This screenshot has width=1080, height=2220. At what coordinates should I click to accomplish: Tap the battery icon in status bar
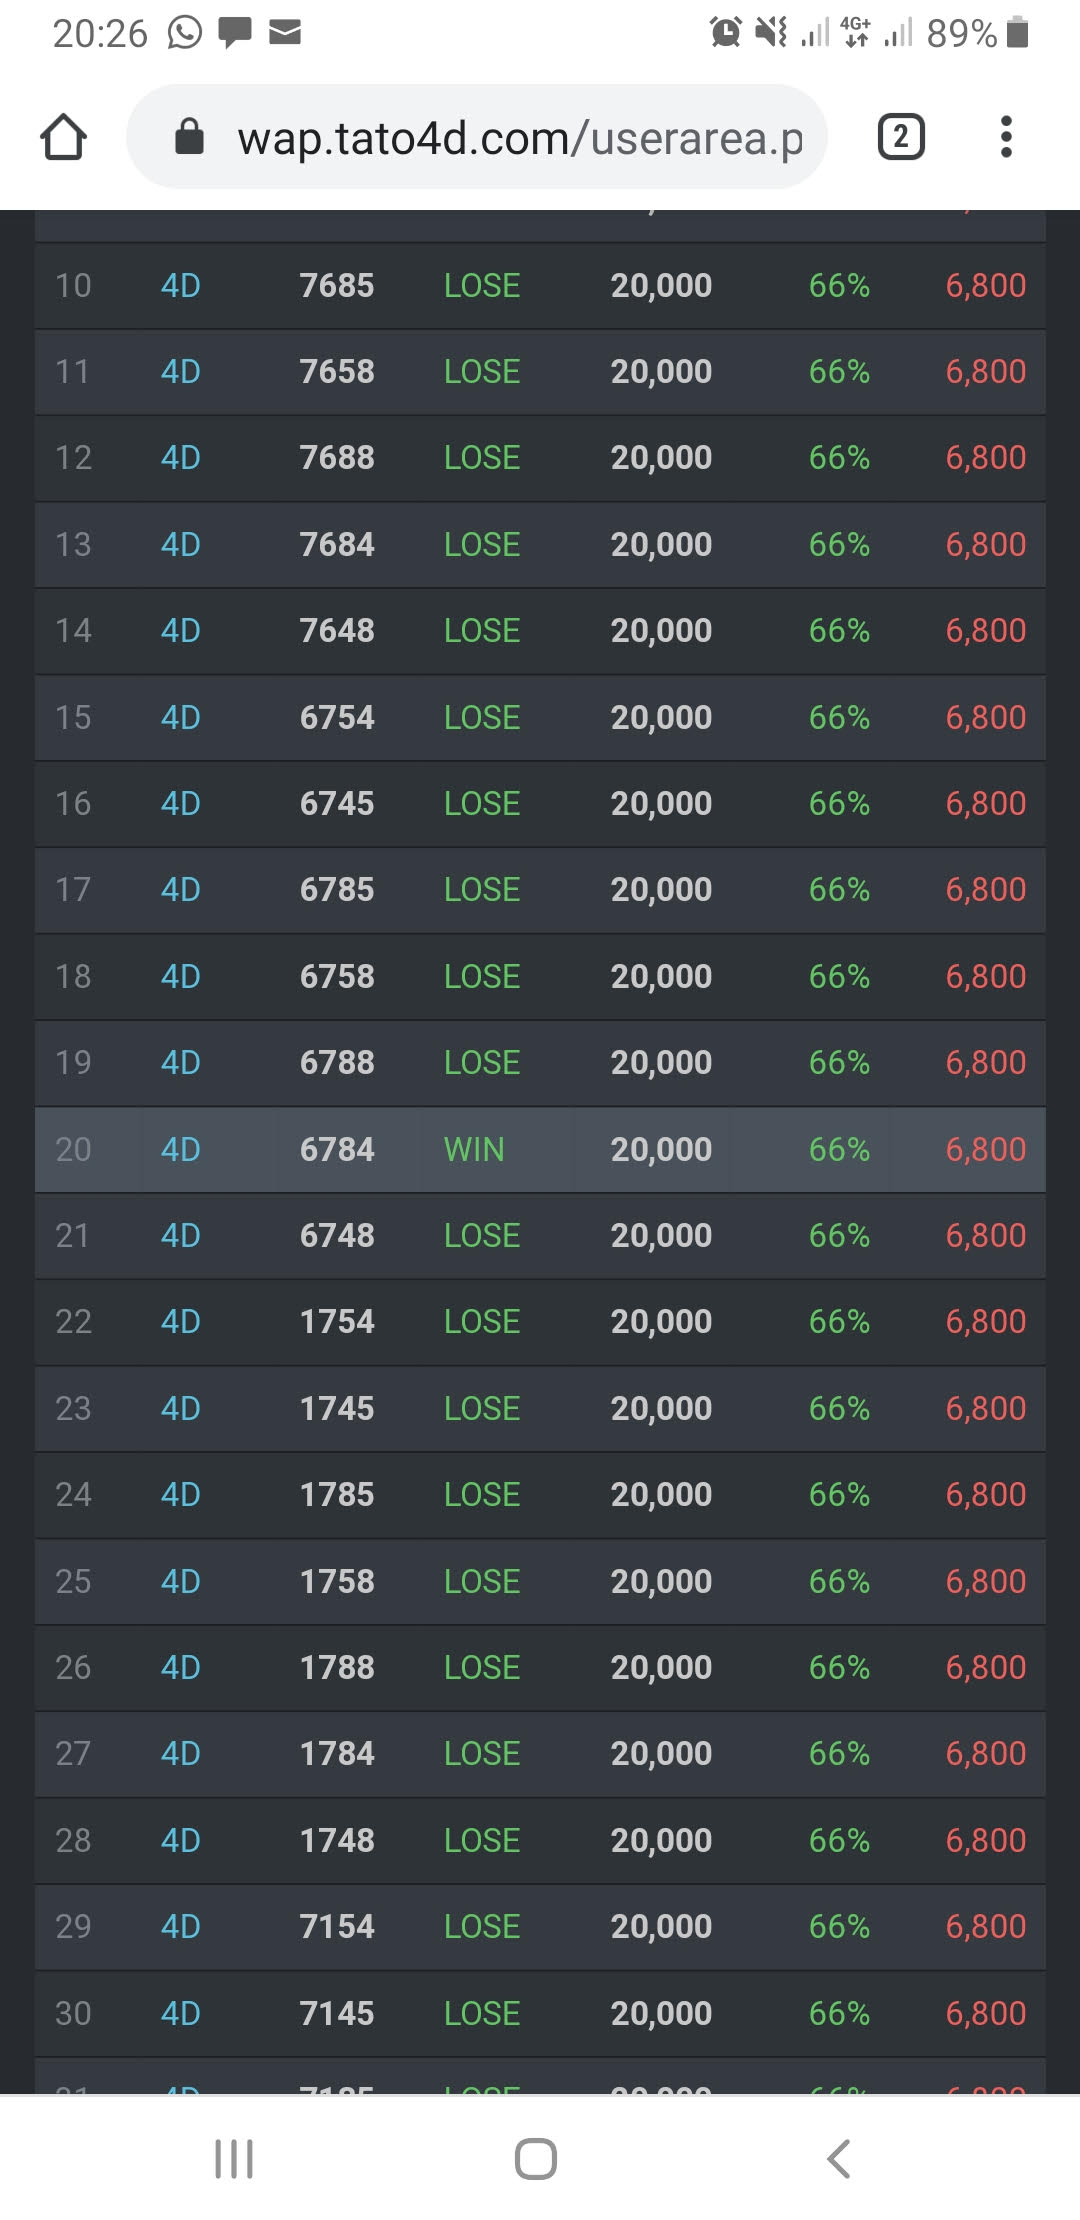(x=1017, y=33)
